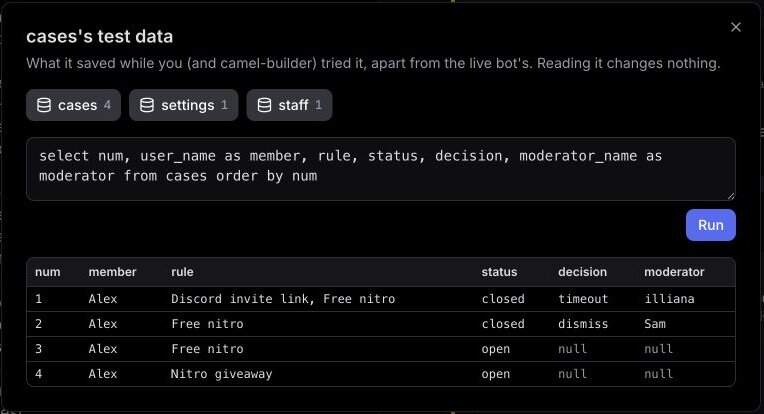Run the SQL query
This screenshot has height=414, width=764.
click(710, 225)
